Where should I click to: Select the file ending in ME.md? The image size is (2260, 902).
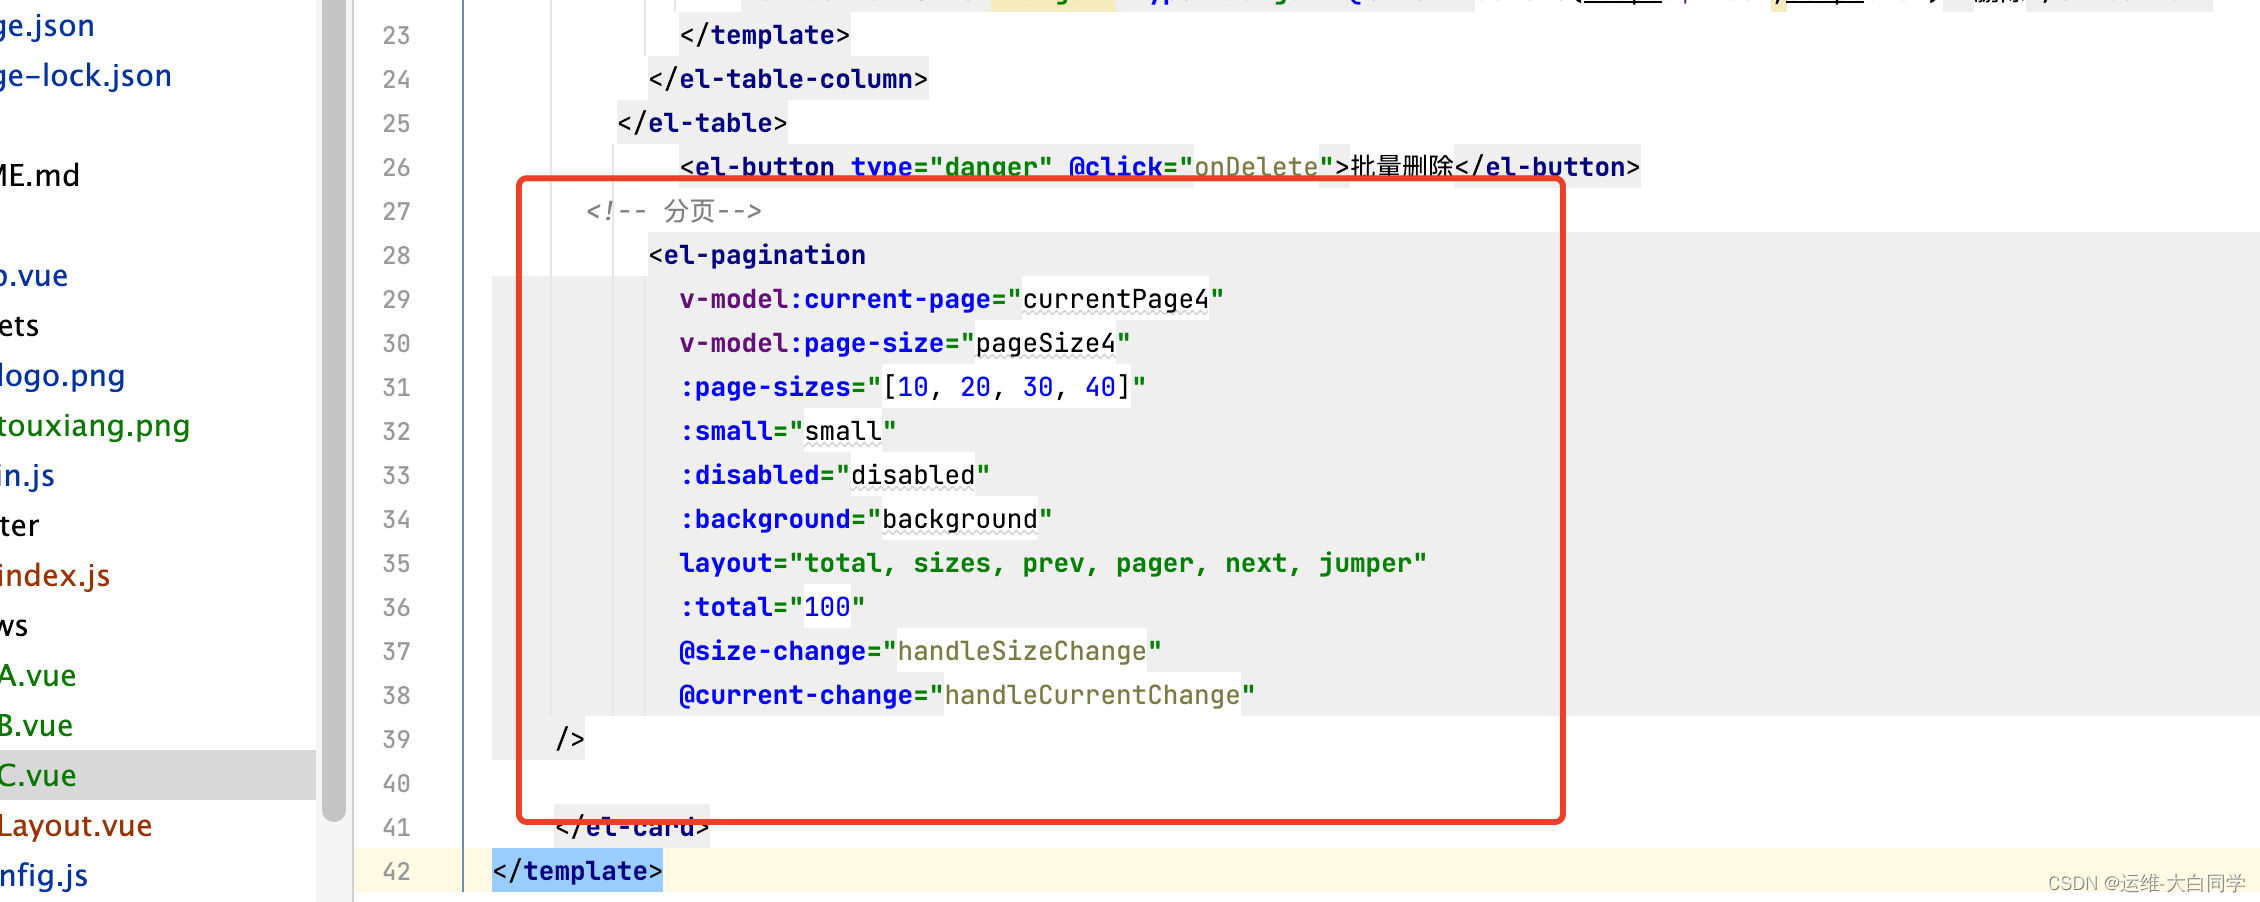[40, 176]
